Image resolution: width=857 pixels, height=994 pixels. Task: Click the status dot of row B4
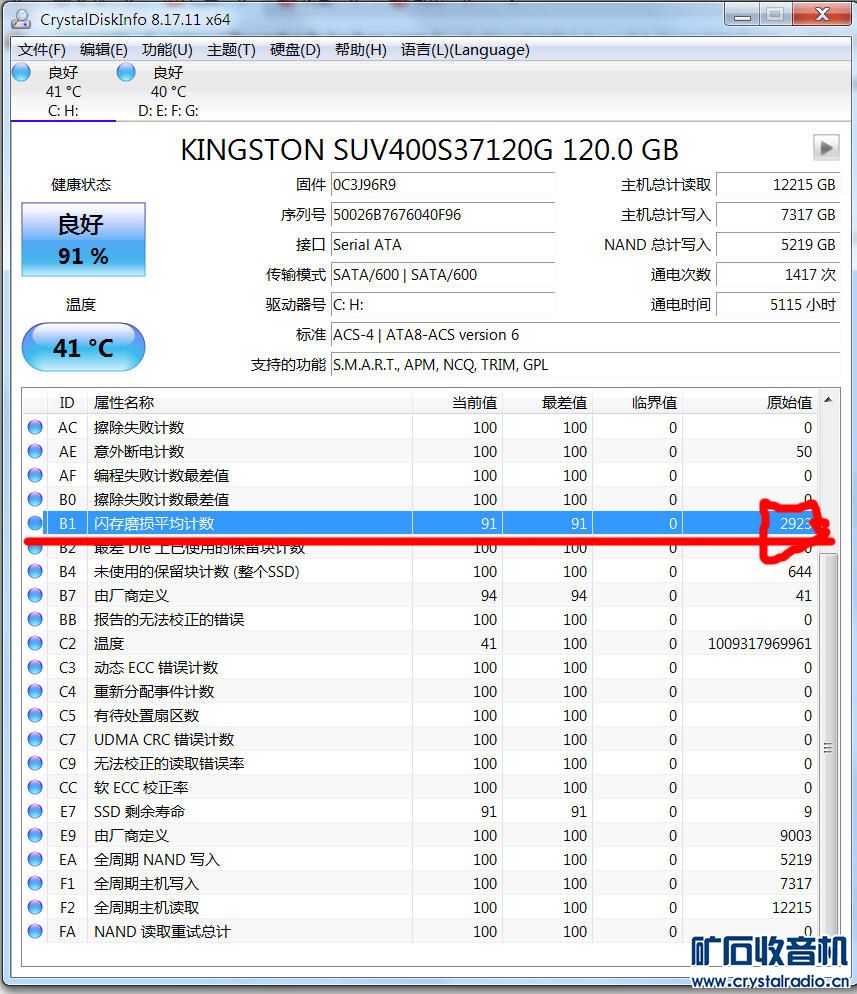[x=35, y=571]
